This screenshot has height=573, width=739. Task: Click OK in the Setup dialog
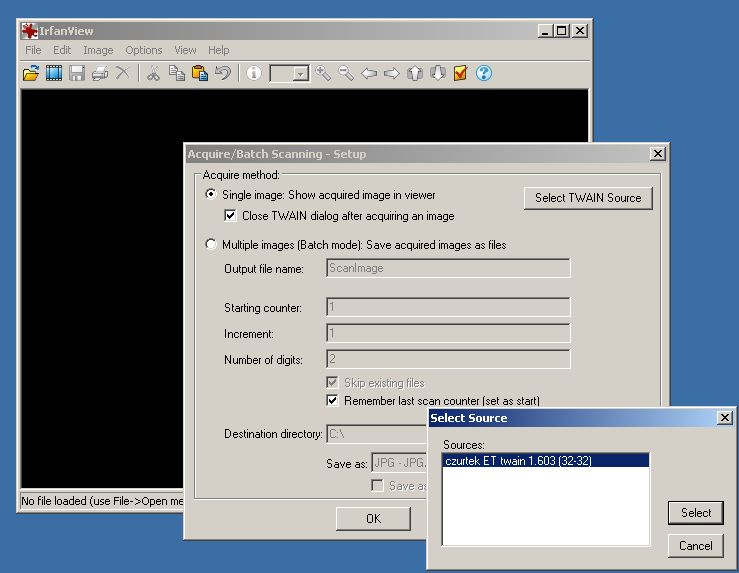point(373,518)
